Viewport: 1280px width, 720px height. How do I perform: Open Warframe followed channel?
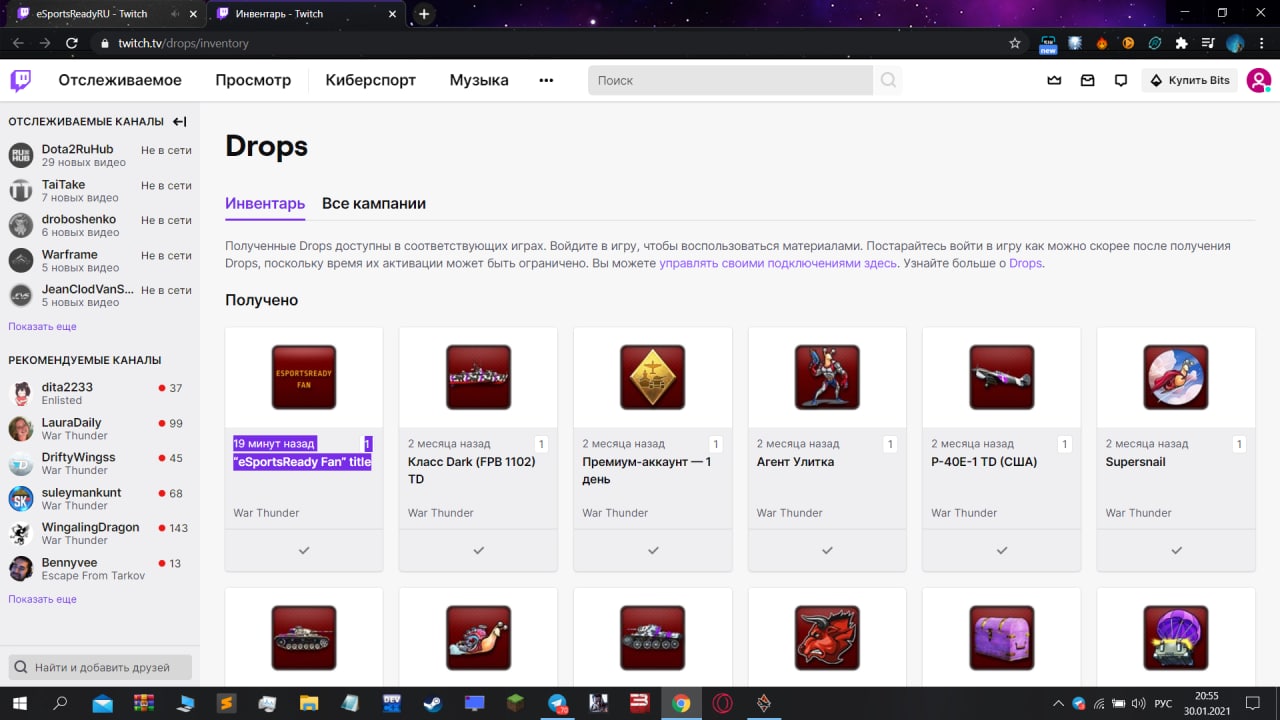click(x=100, y=260)
